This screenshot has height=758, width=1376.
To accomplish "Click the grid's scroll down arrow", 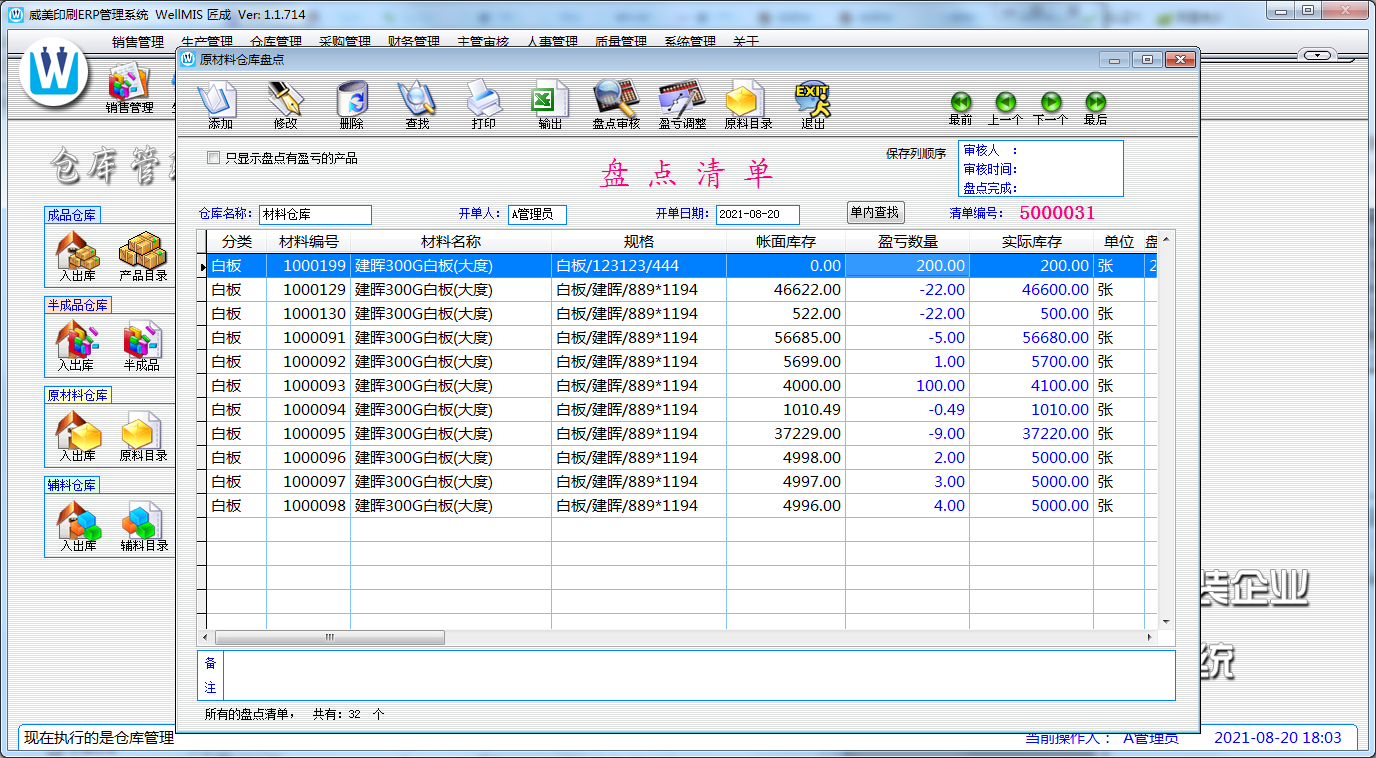I will coord(1166,622).
